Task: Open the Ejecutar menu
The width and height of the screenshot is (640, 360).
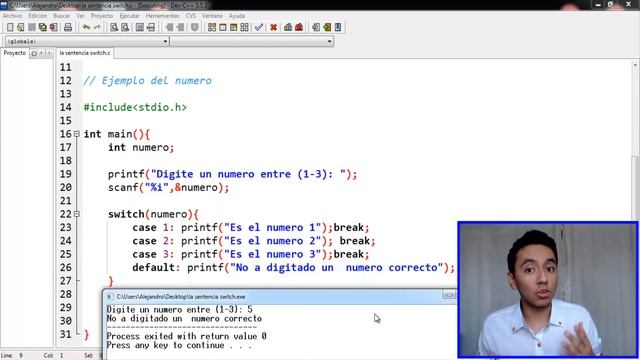Action: point(129,16)
